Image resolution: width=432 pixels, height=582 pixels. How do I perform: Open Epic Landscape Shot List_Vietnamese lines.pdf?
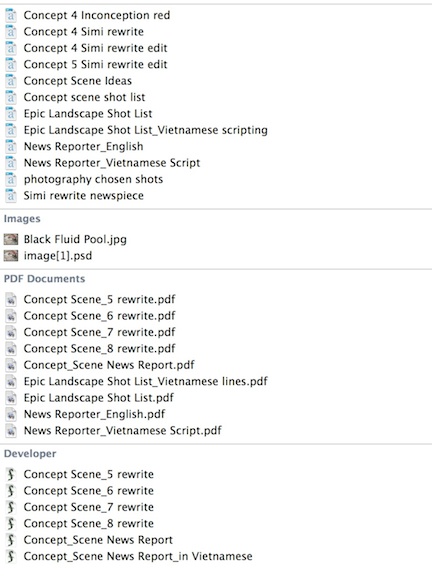pos(145,381)
